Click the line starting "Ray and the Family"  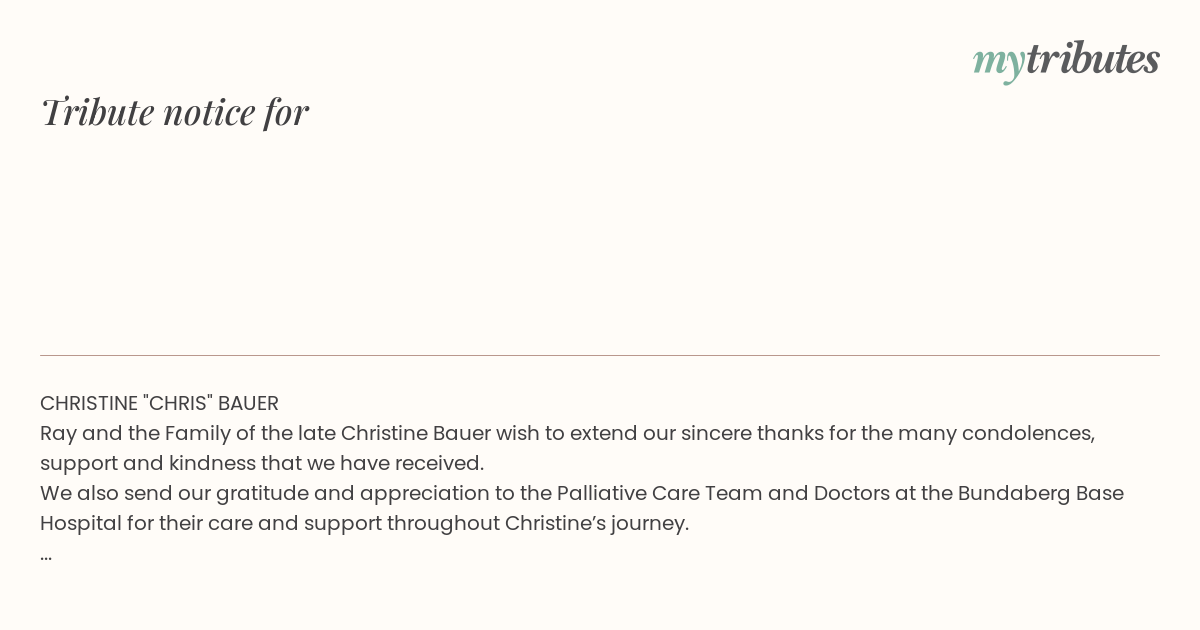[568, 433]
